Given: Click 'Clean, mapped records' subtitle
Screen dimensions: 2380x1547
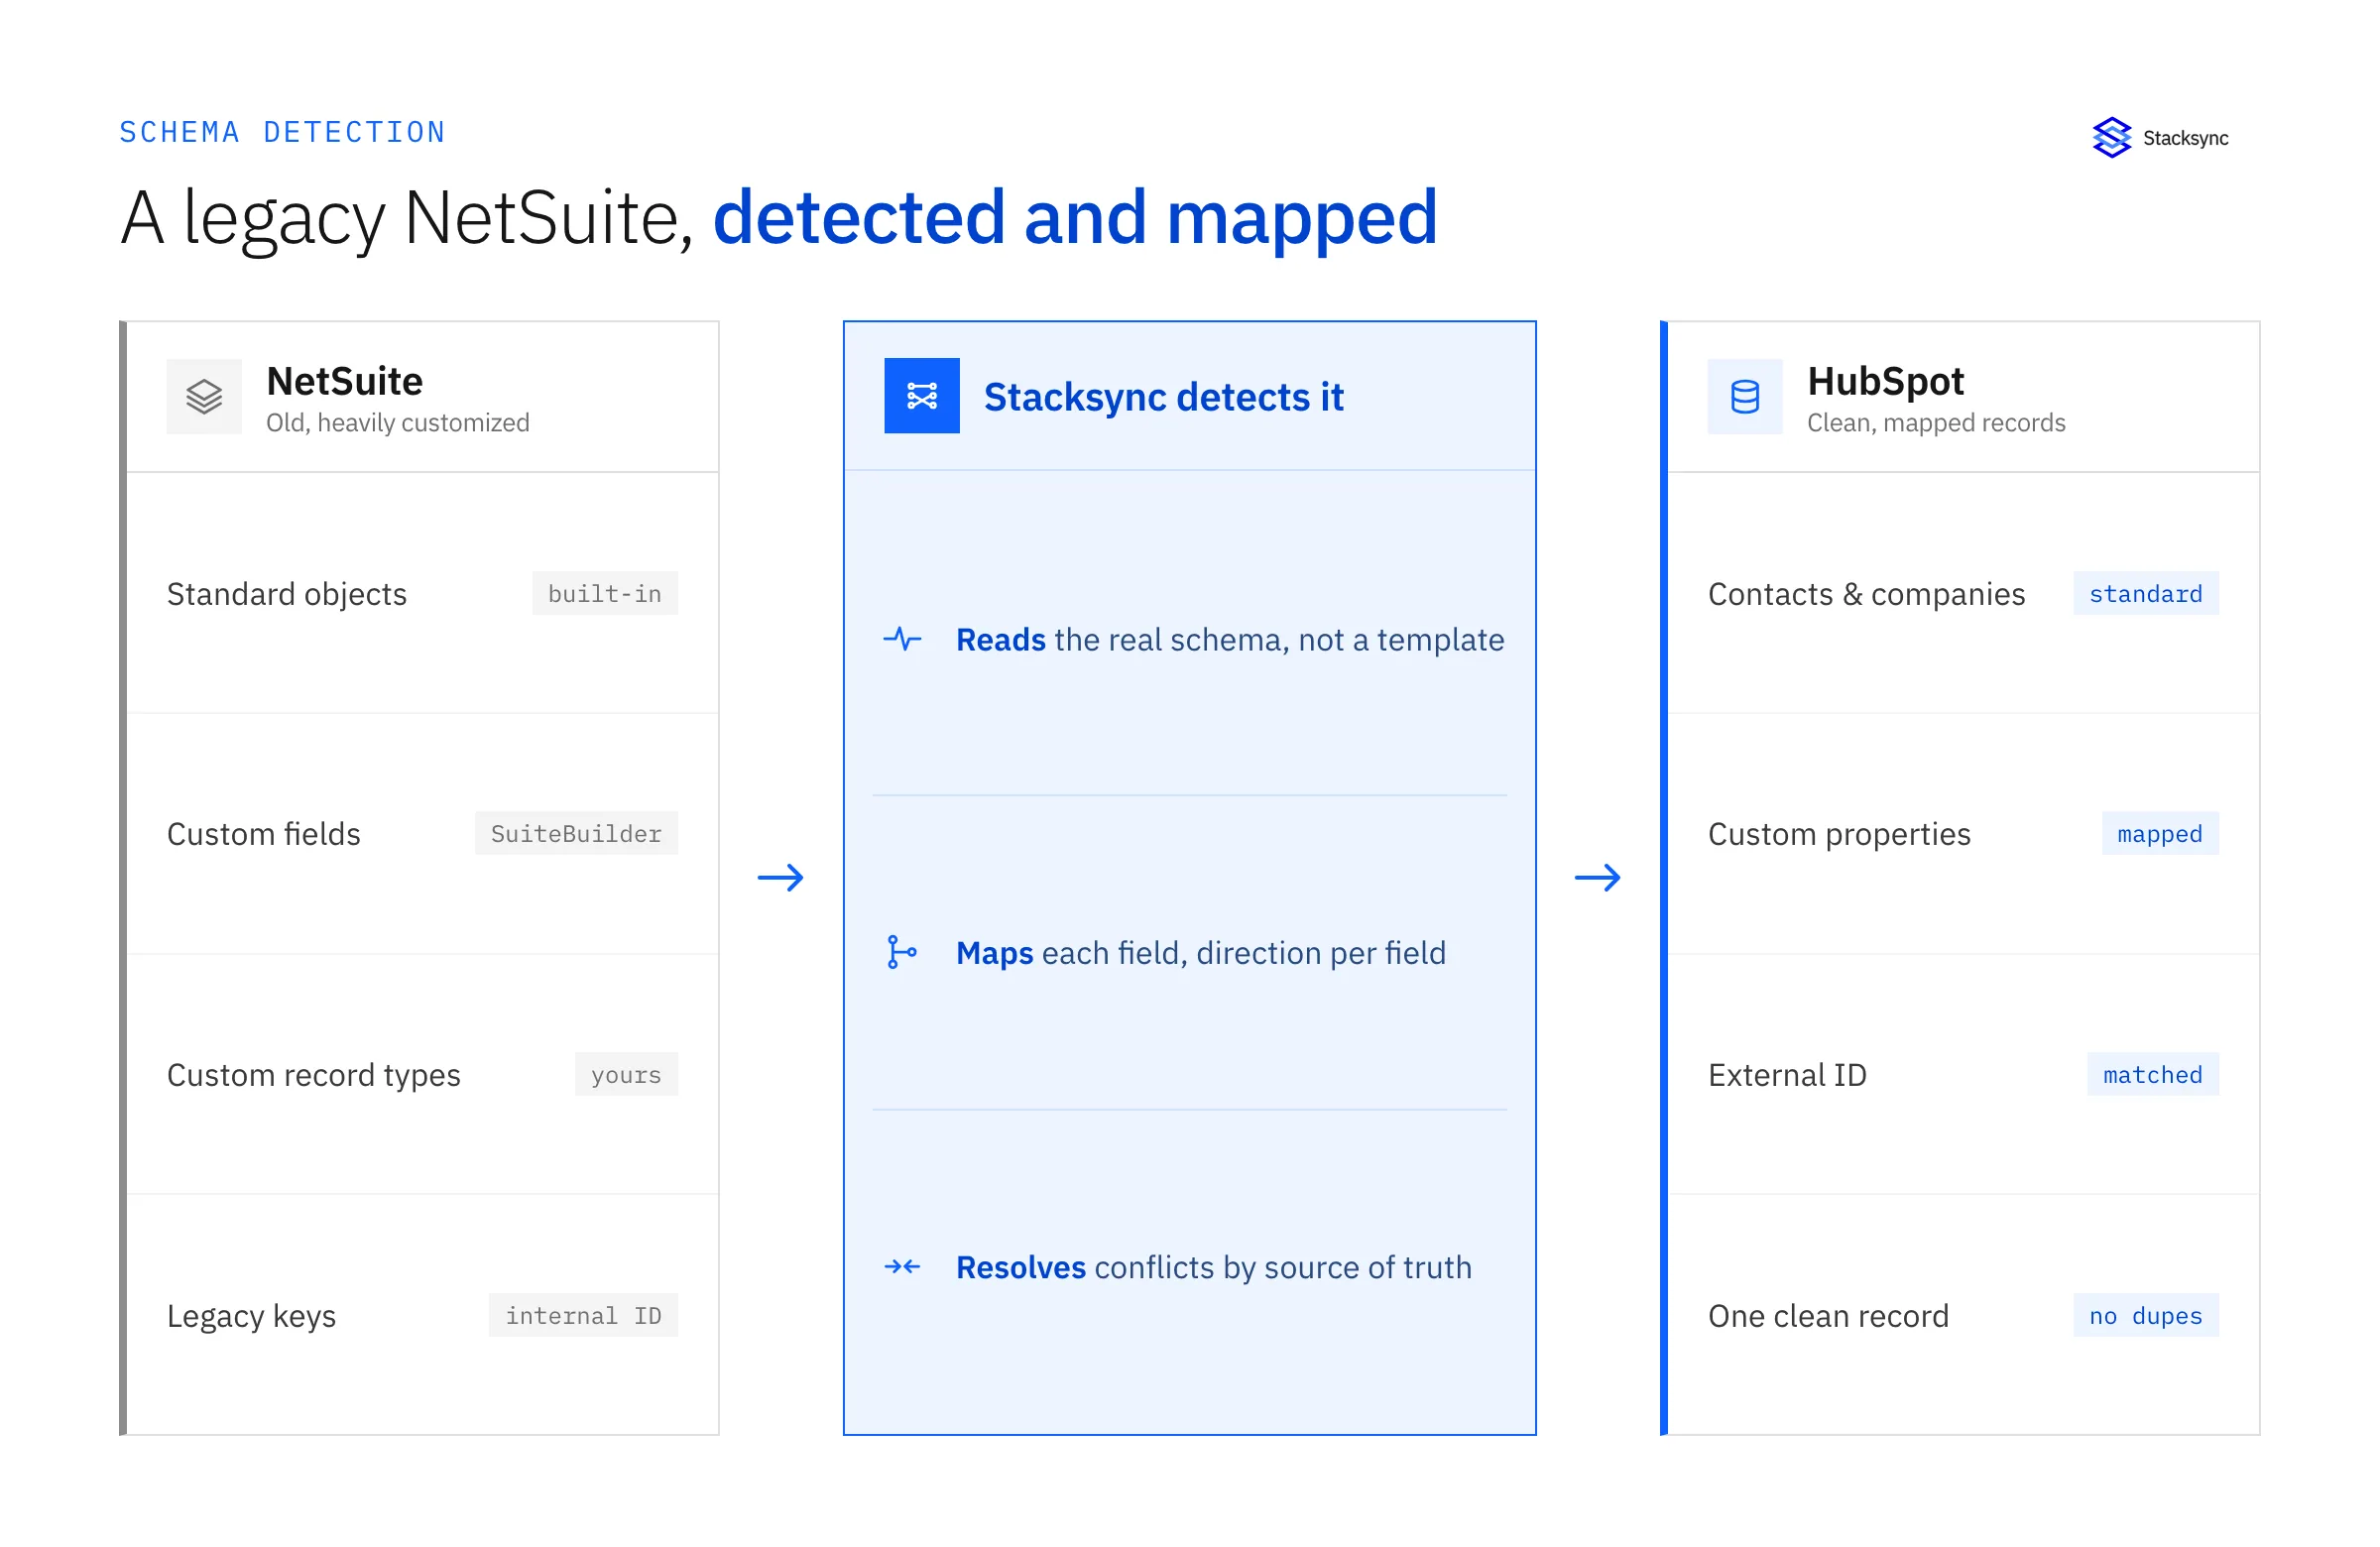Looking at the screenshot, I should click(1936, 423).
